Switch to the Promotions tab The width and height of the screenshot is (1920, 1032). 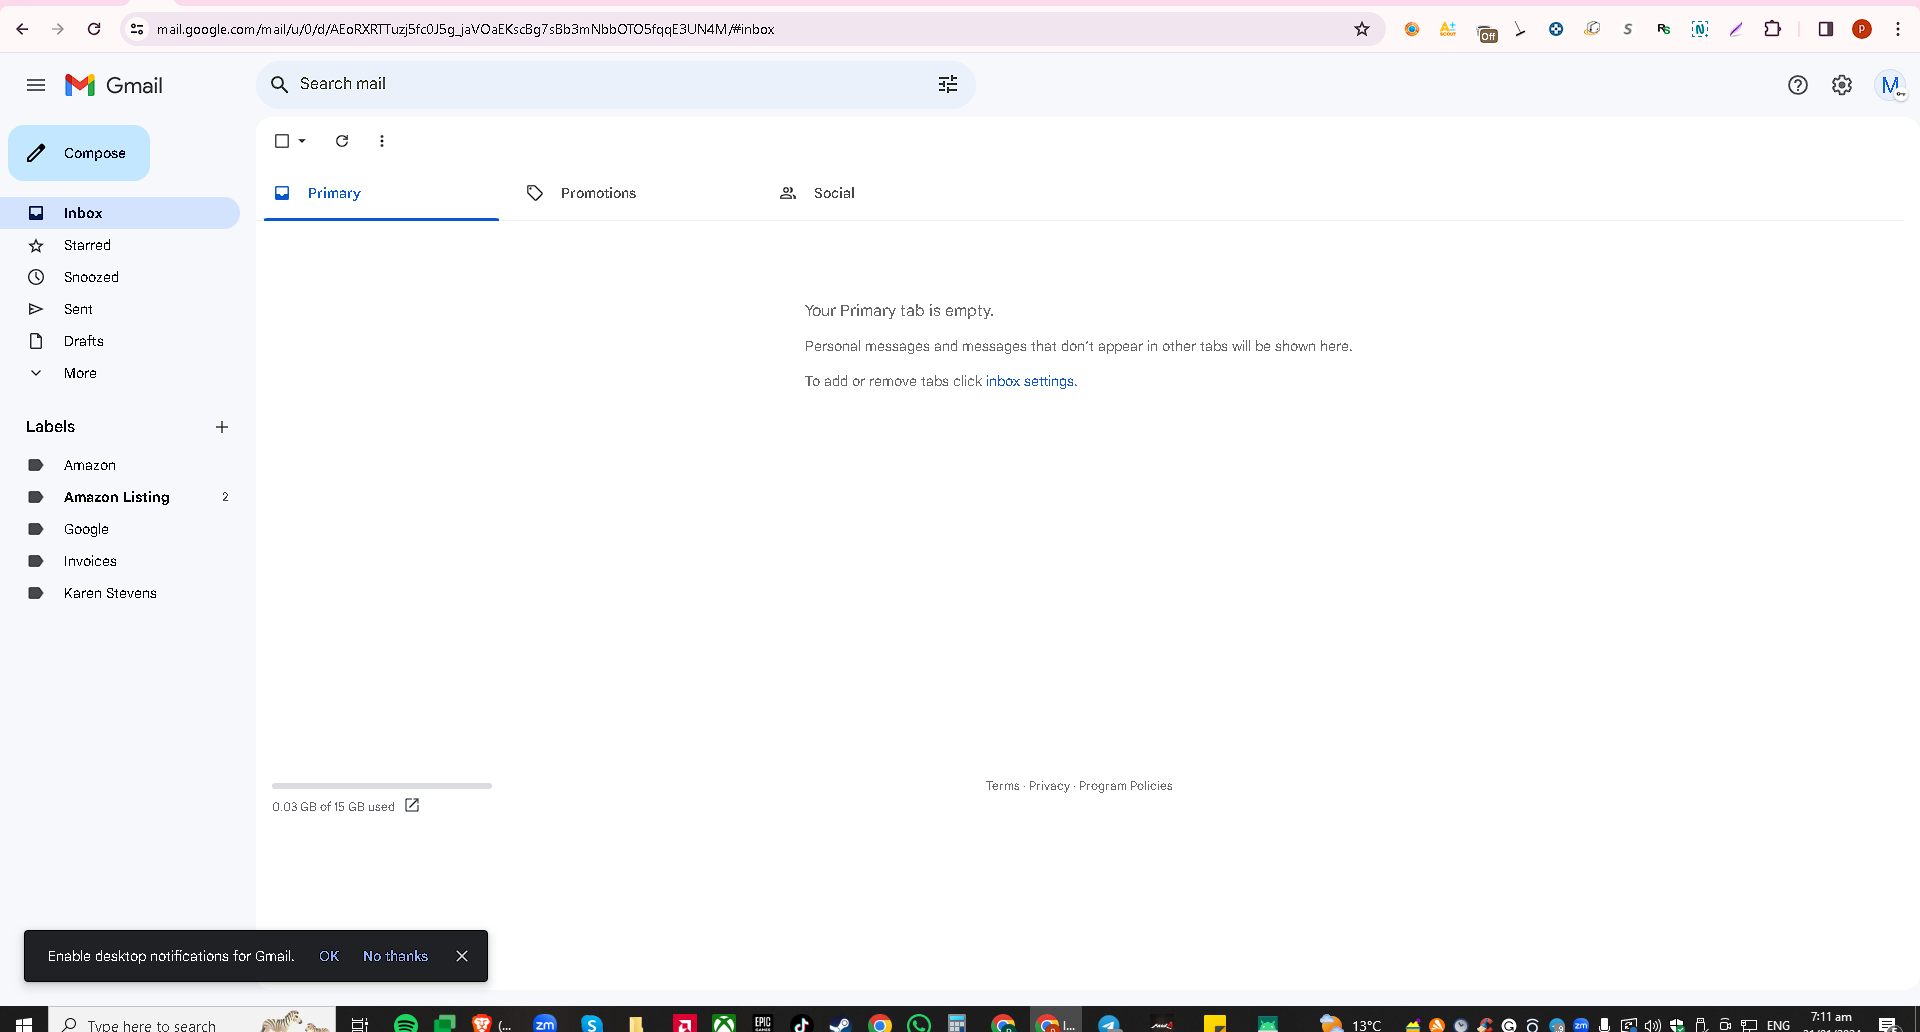(x=634, y=193)
